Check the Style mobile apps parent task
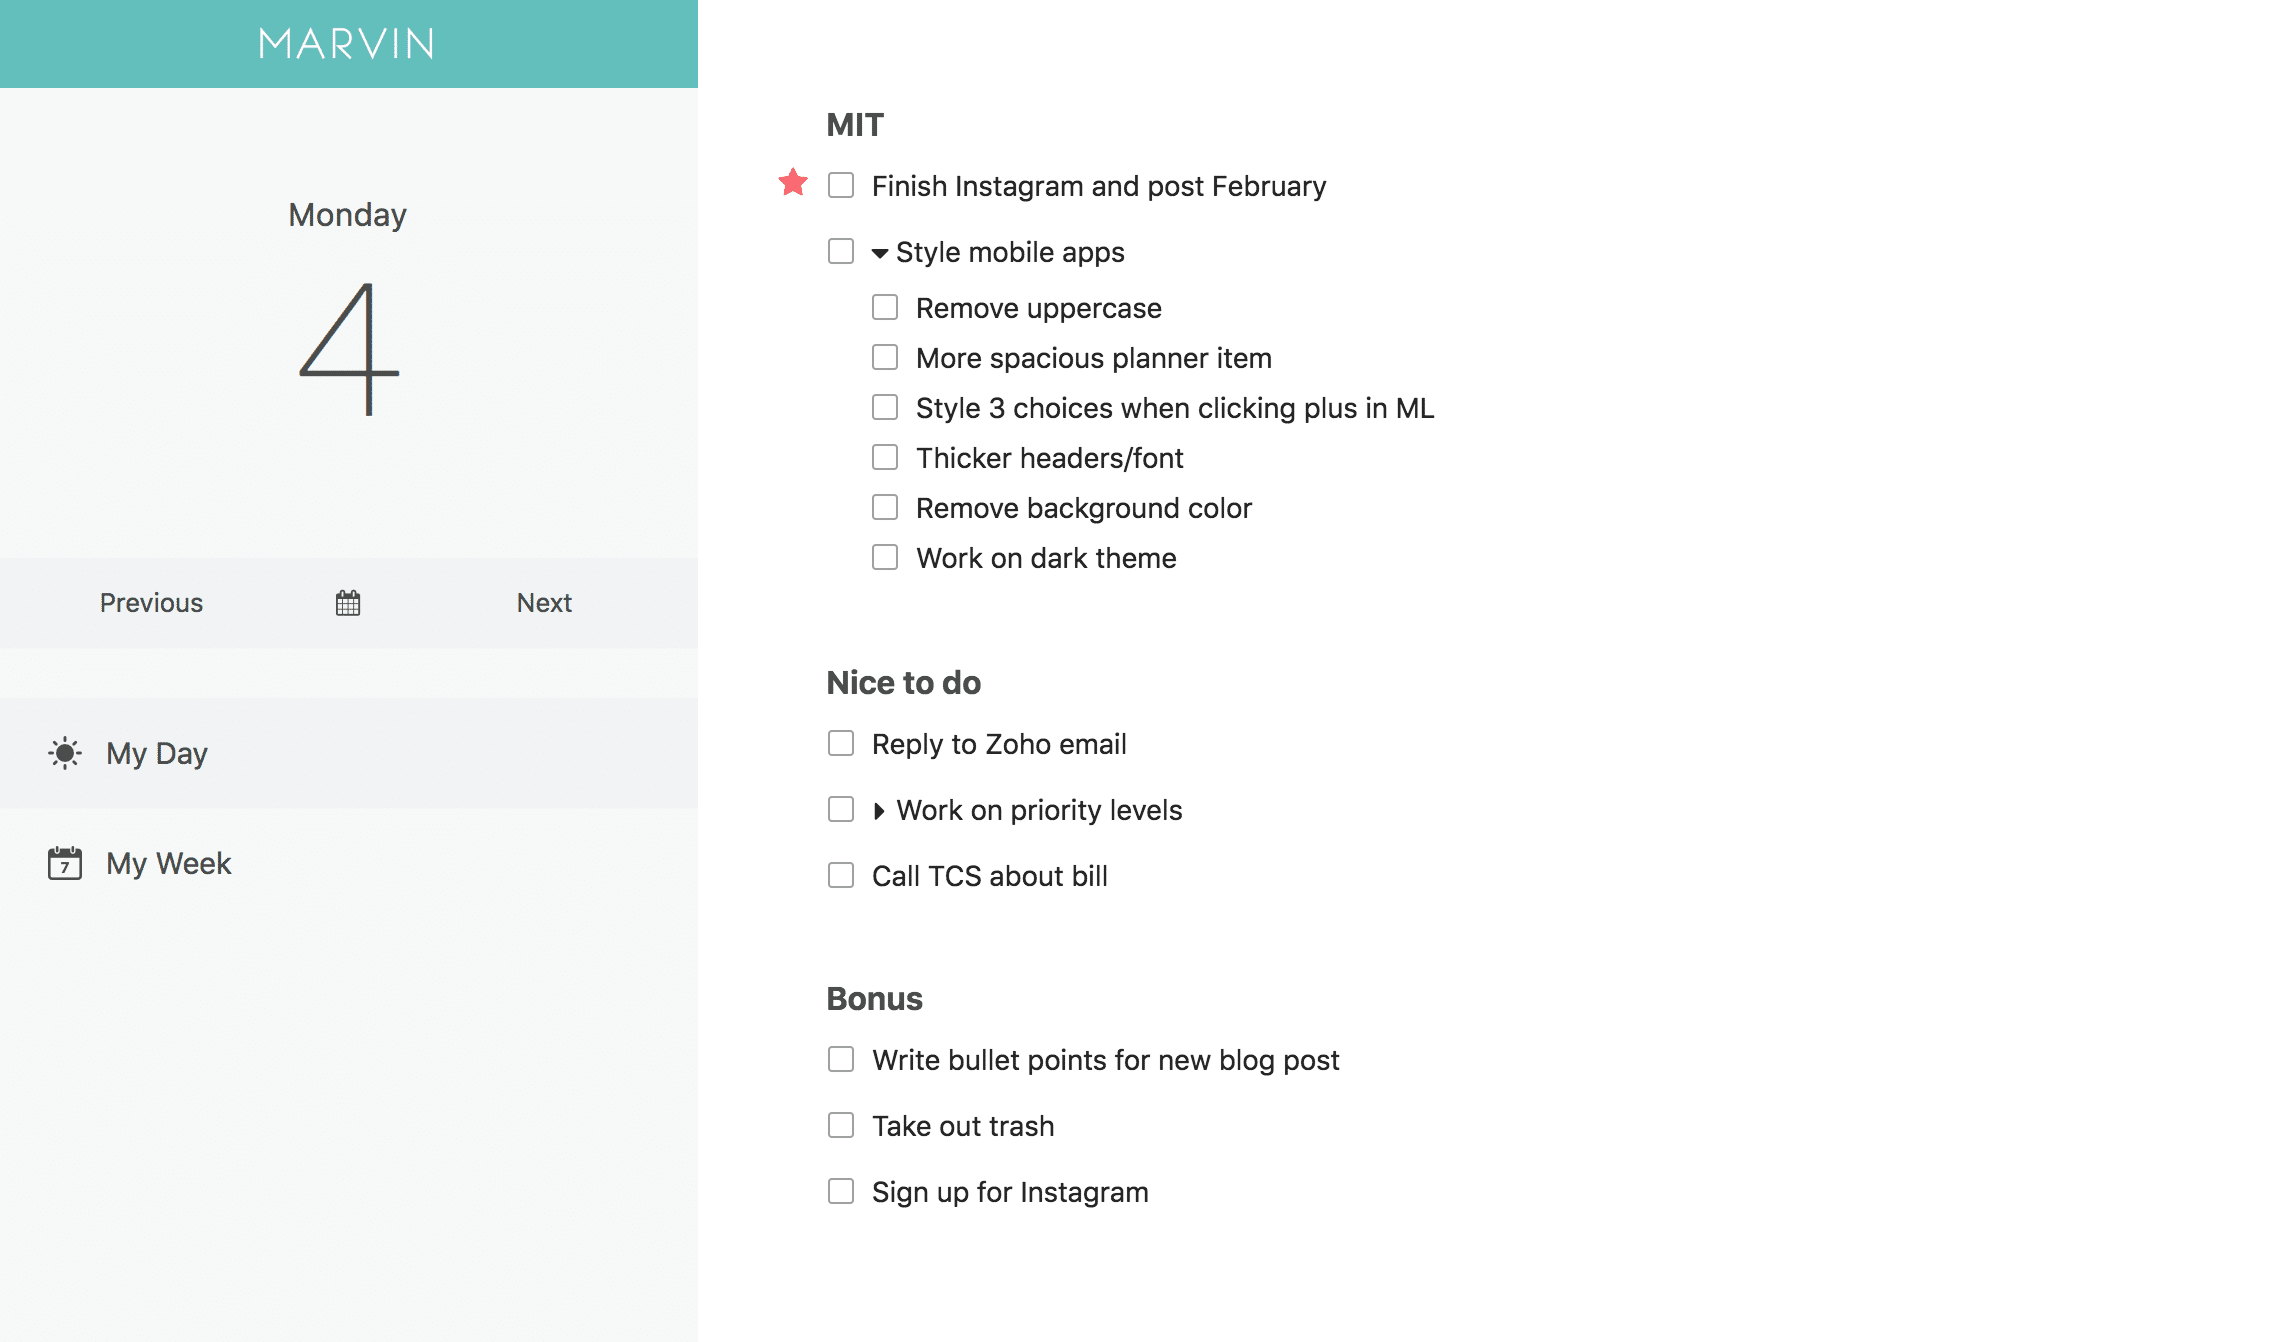 pyautogui.click(x=841, y=251)
